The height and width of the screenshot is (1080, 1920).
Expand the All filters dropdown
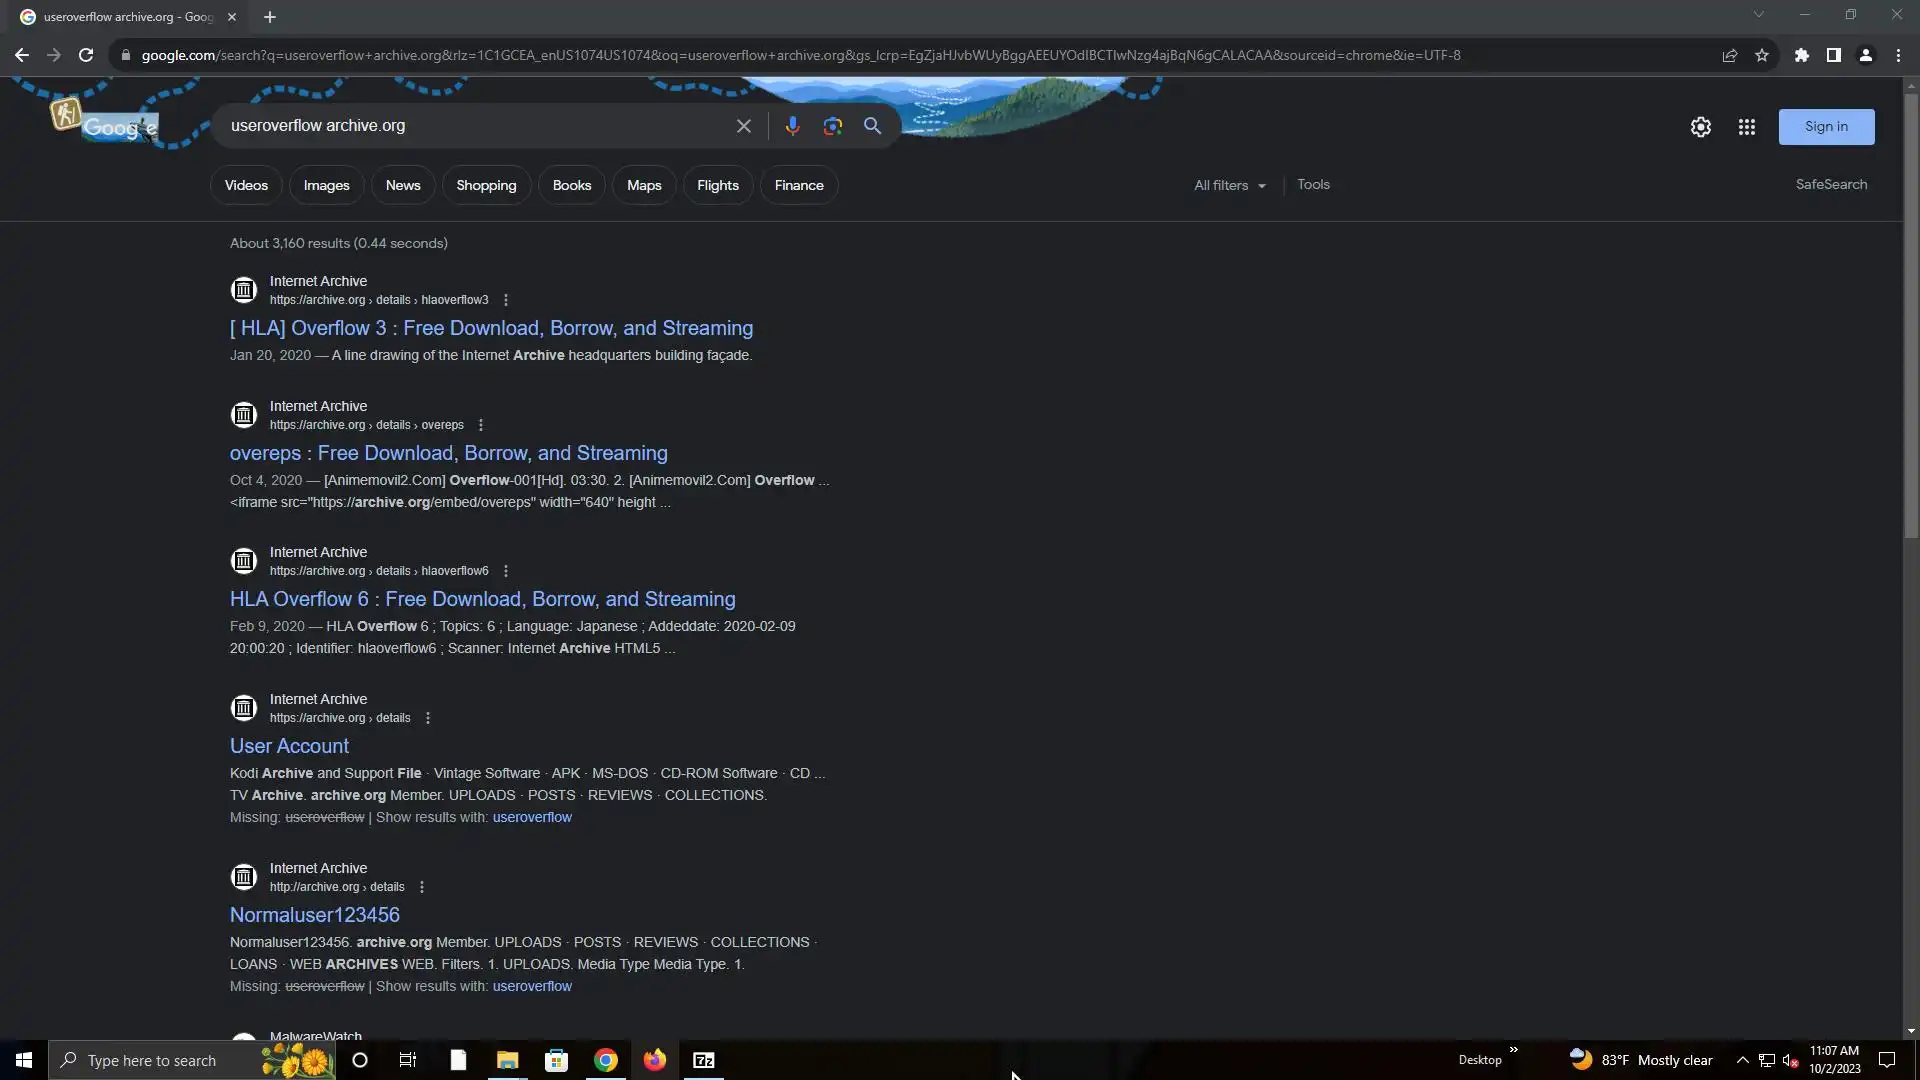tap(1229, 185)
